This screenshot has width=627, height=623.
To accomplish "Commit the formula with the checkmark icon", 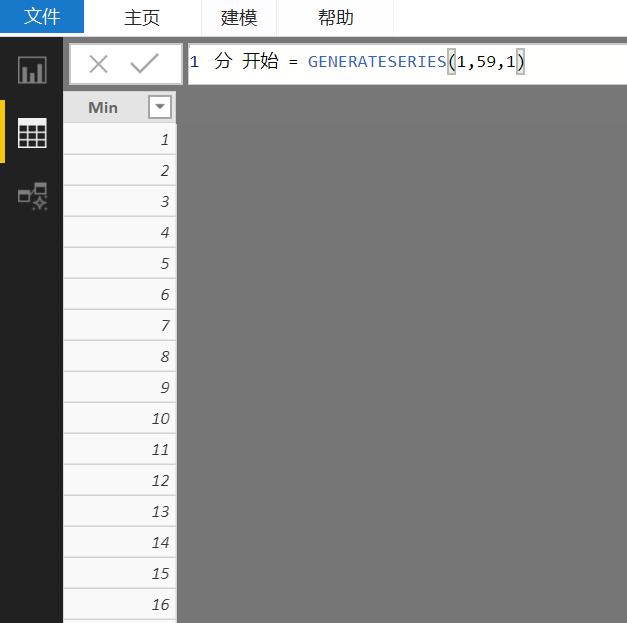I will pos(144,63).
